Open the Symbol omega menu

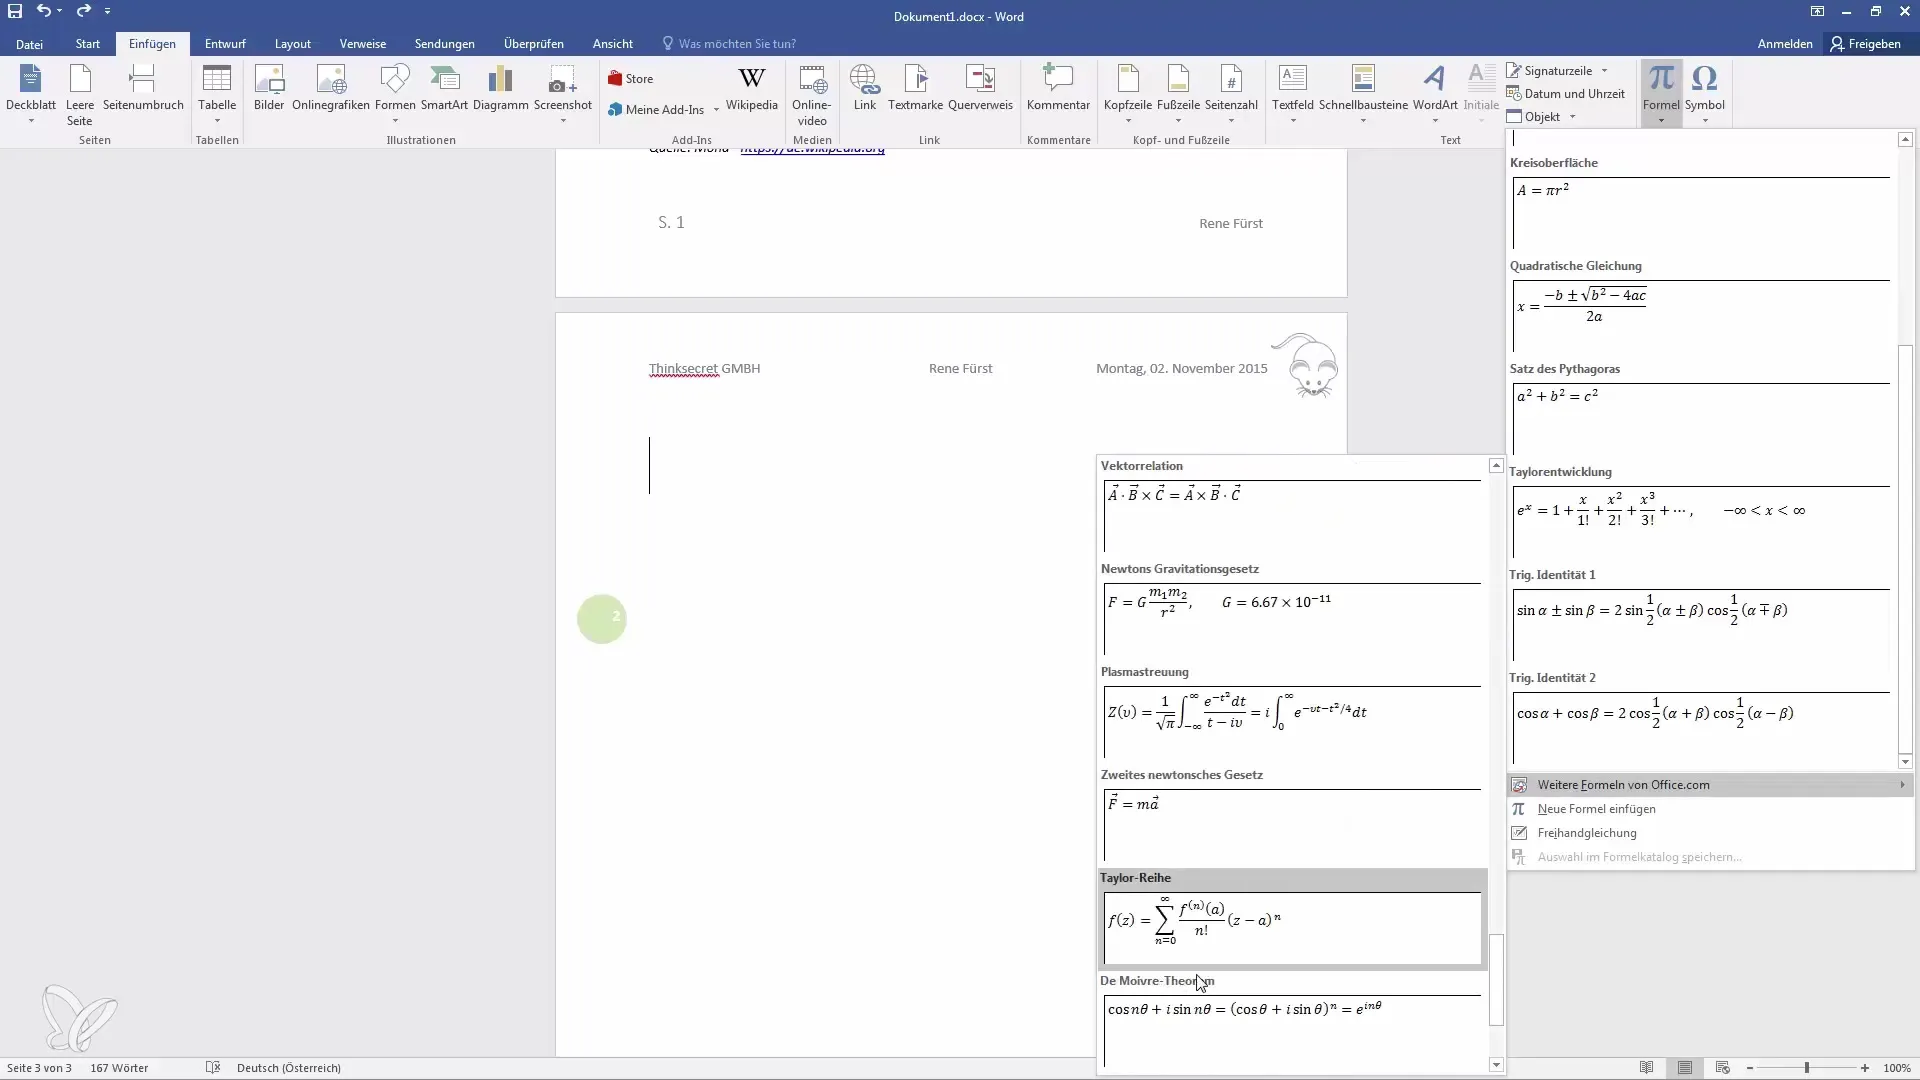point(1704,95)
